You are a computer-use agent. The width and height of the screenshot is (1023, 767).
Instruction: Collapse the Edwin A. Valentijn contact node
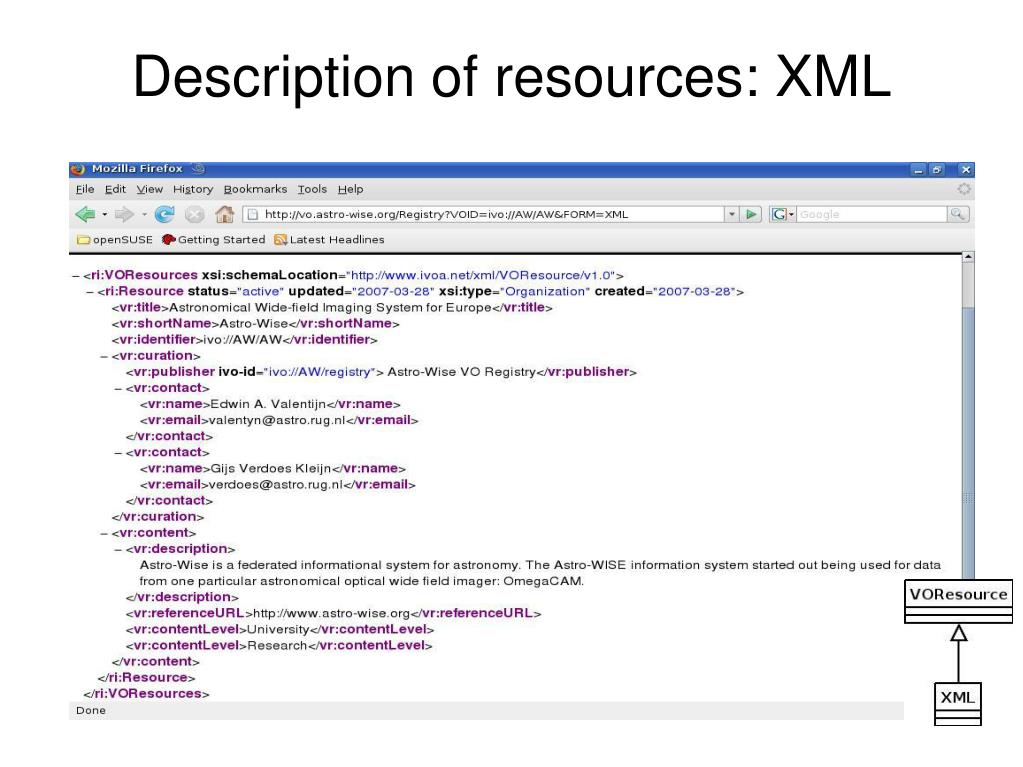(x=118, y=389)
